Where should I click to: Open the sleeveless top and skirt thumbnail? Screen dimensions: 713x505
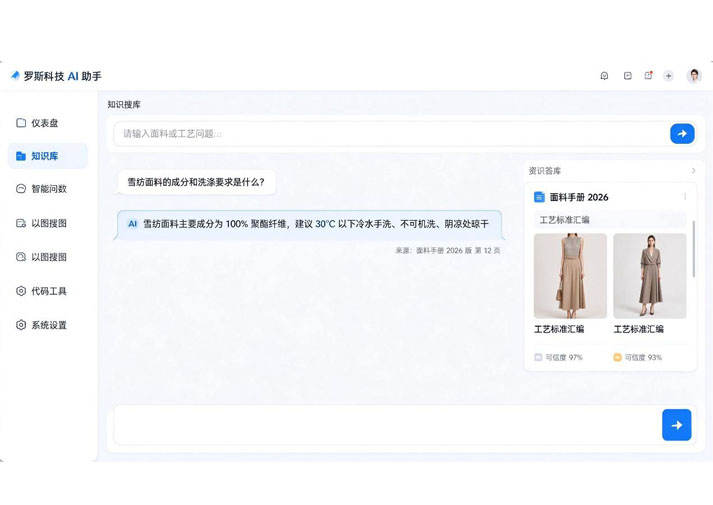point(570,276)
